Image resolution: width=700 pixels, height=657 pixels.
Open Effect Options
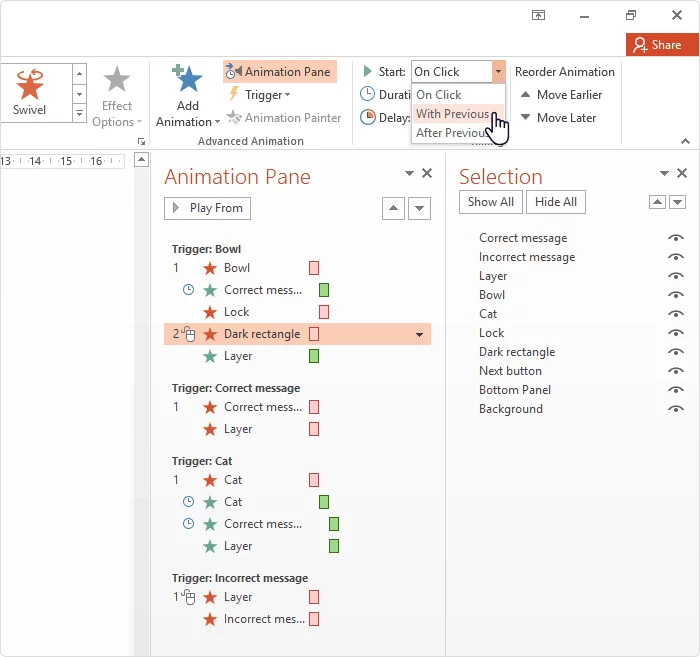(x=117, y=96)
